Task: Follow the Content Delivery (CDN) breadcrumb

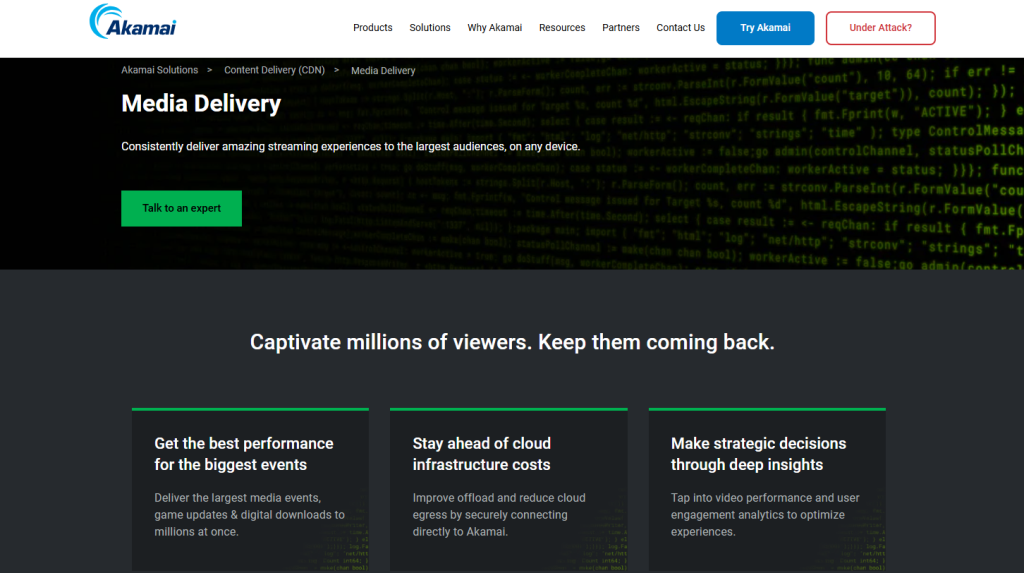Action: click(274, 70)
